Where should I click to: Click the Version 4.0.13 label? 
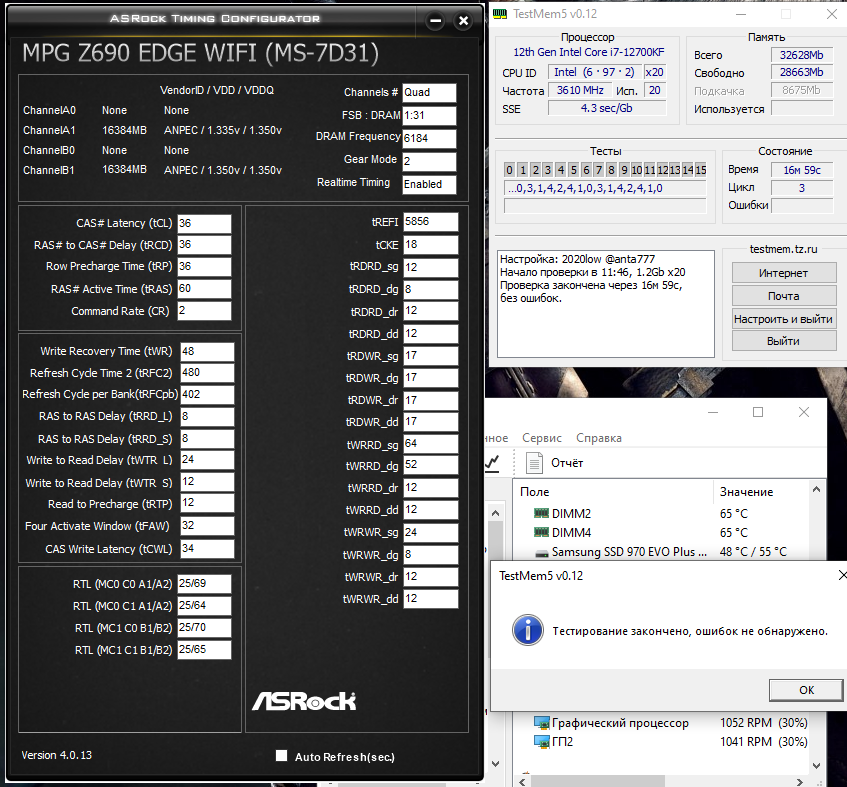click(57, 755)
